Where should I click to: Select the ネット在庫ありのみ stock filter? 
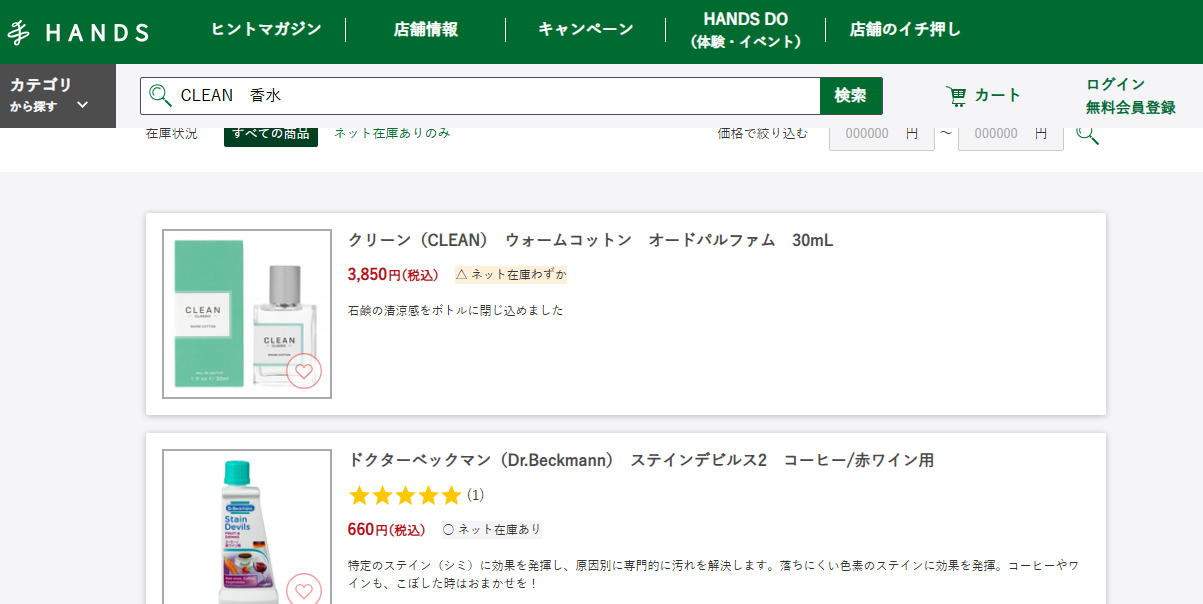tap(392, 133)
